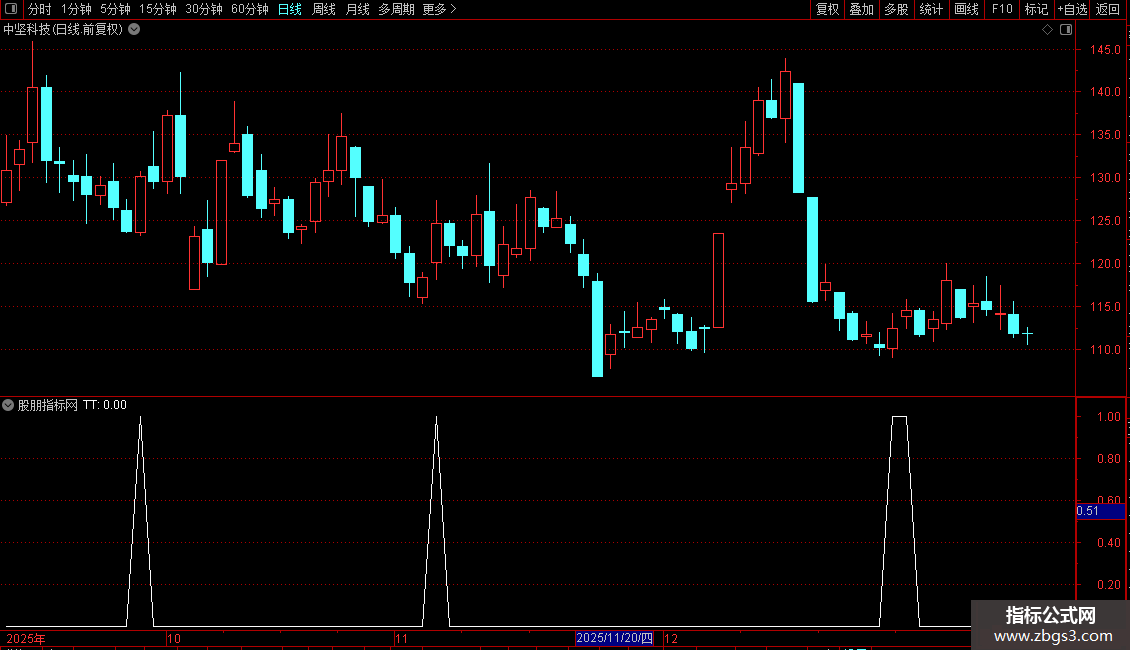Toggle the side panel icon at top-left
Image resolution: width=1130 pixels, height=650 pixels.
[x=11, y=9]
